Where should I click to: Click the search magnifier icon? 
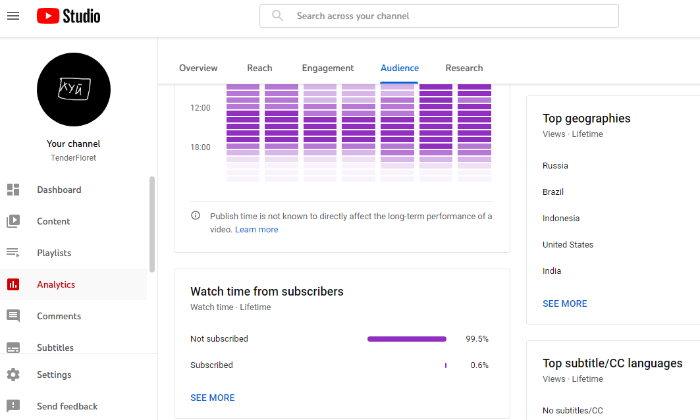[277, 16]
